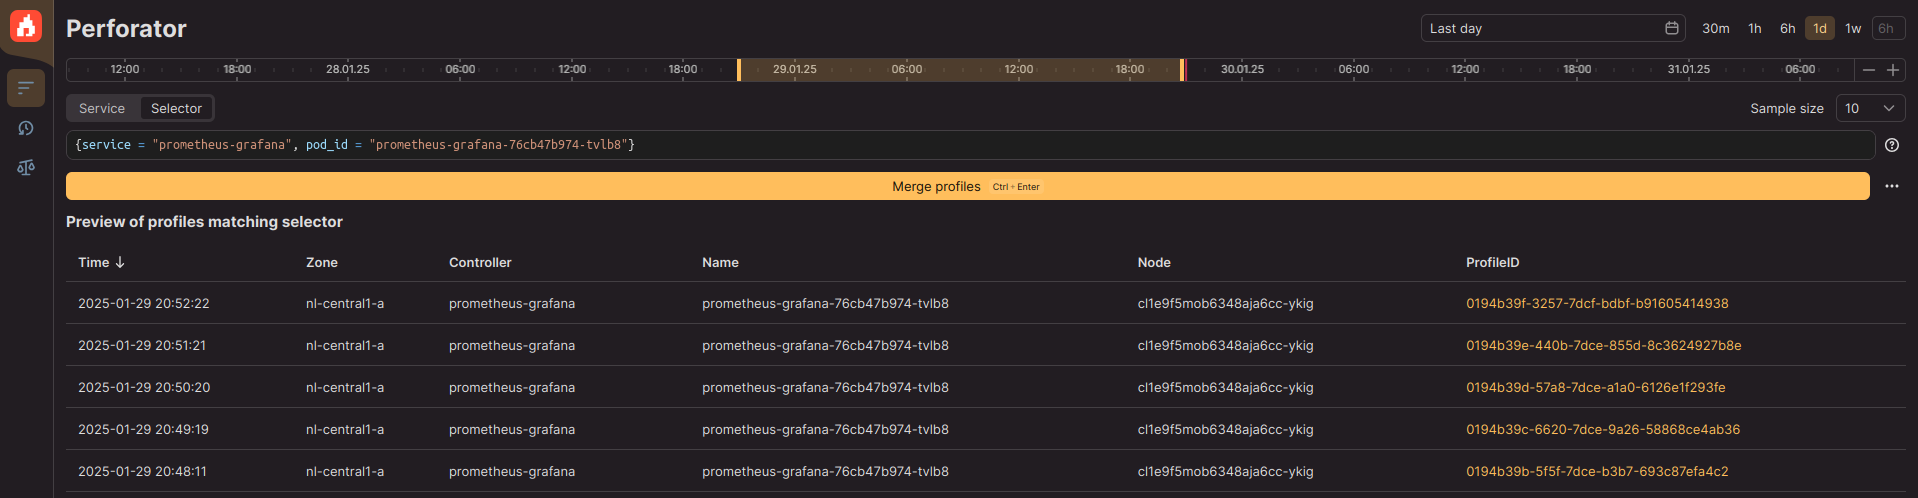Click pod name in the 20:50:20 row
The image size is (1918, 498).
click(825, 387)
